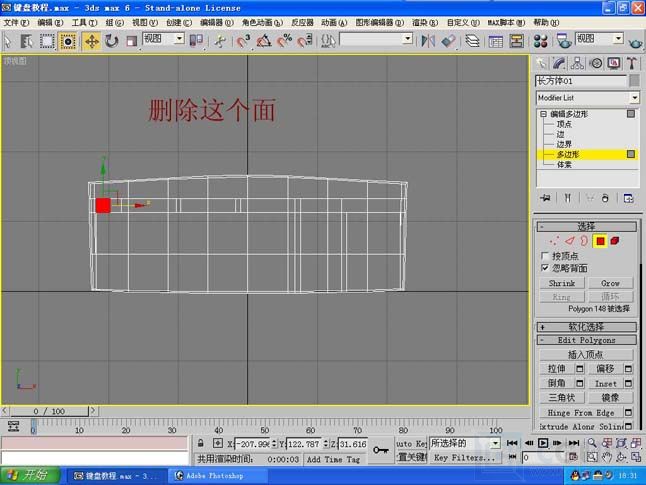This screenshot has height=485, width=646.
Task: Uncheck 忽略背面 checkbox
Action: pyautogui.click(x=545, y=268)
